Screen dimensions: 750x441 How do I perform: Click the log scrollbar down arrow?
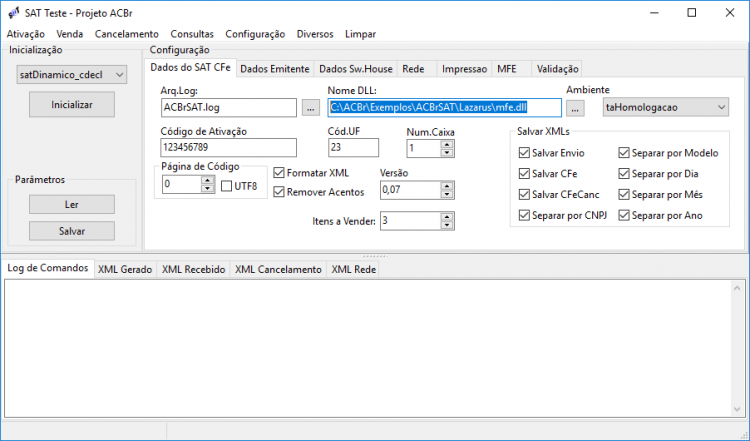737,409
